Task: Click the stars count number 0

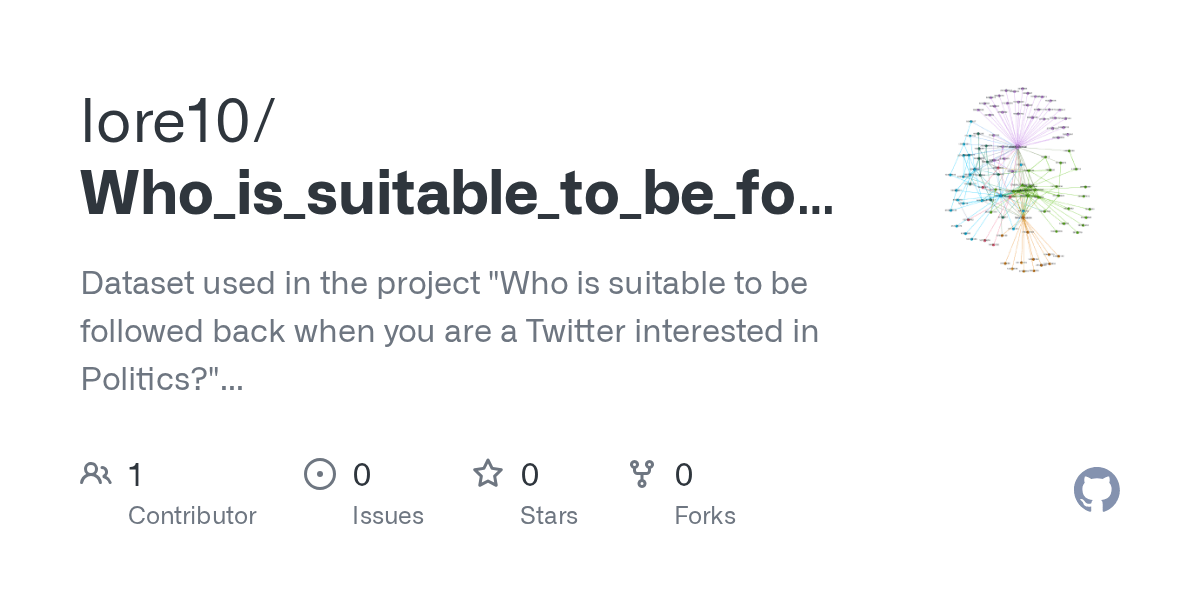Action: point(530,474)
